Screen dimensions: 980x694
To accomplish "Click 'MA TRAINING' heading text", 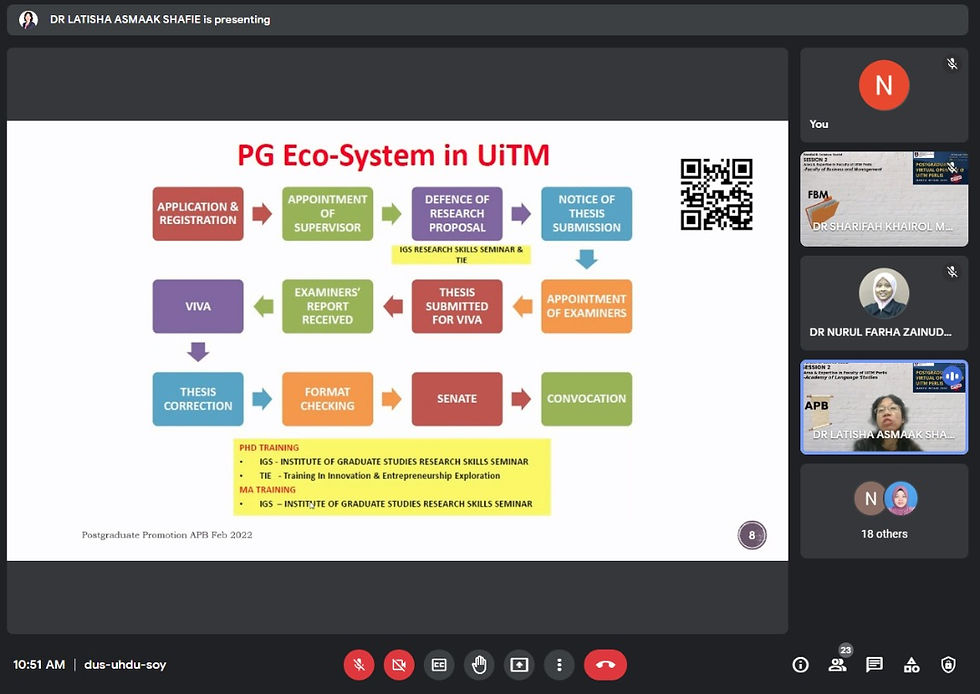I will click(268, 490).
